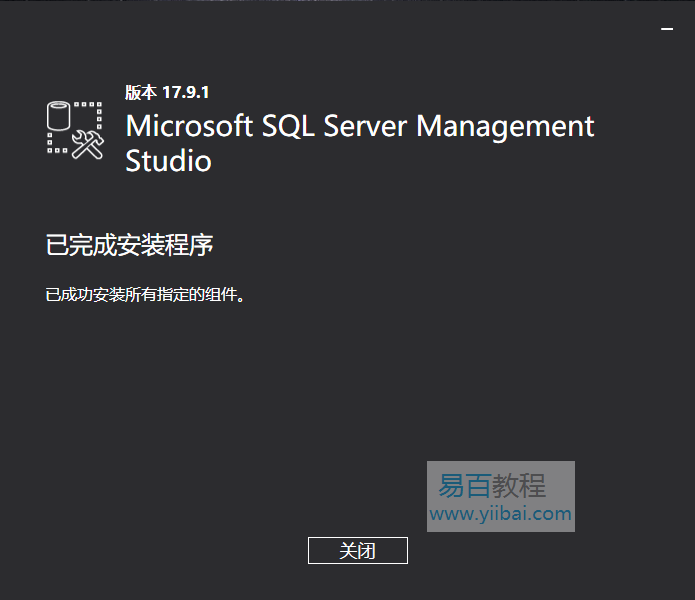Click the word Server in the title
The image size is (695, 600).
(x=368, y=127)
